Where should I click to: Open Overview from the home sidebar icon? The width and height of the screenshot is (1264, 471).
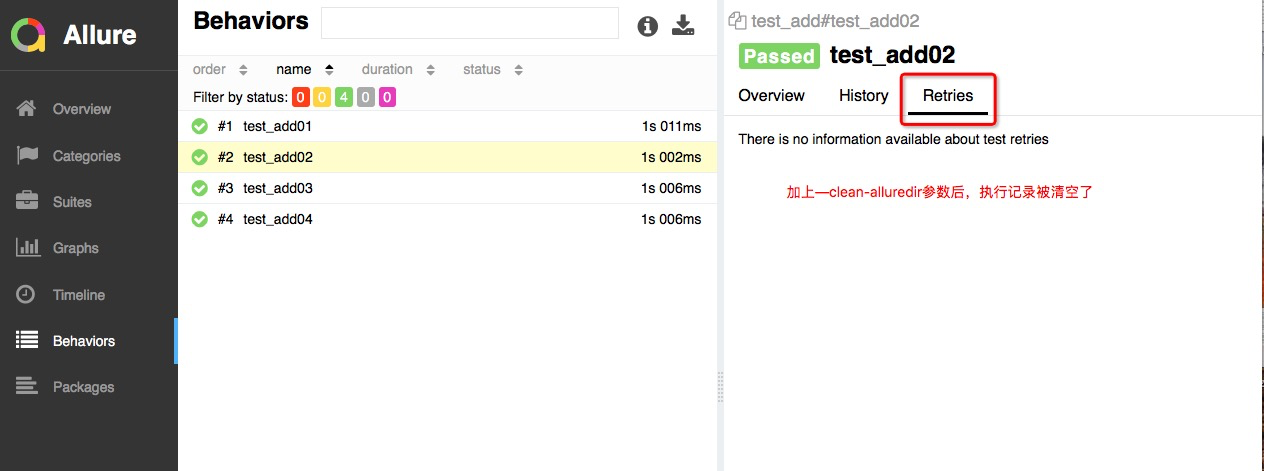[x=27, y=108]
